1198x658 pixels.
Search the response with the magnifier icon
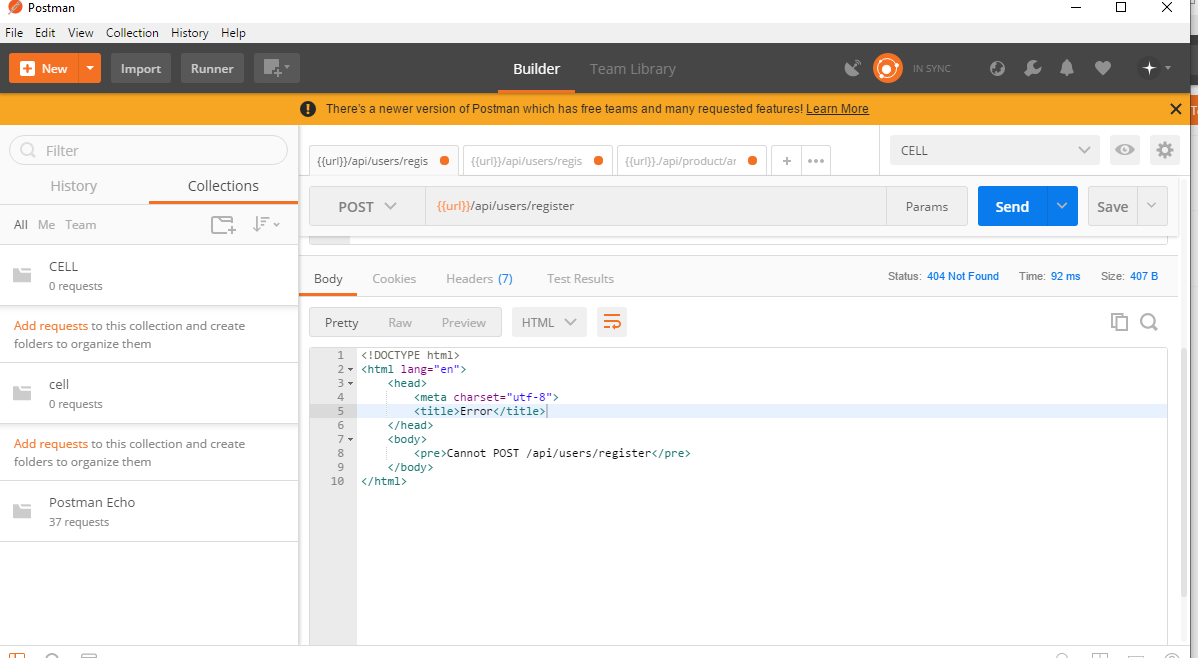click(1148, 322)
